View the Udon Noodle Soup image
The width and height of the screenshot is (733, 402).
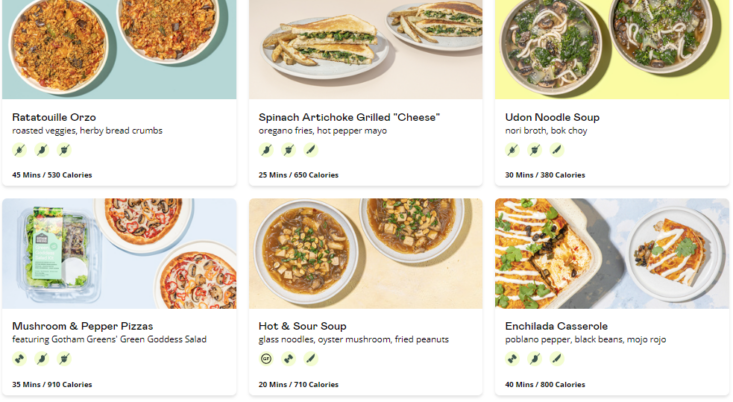611,49
